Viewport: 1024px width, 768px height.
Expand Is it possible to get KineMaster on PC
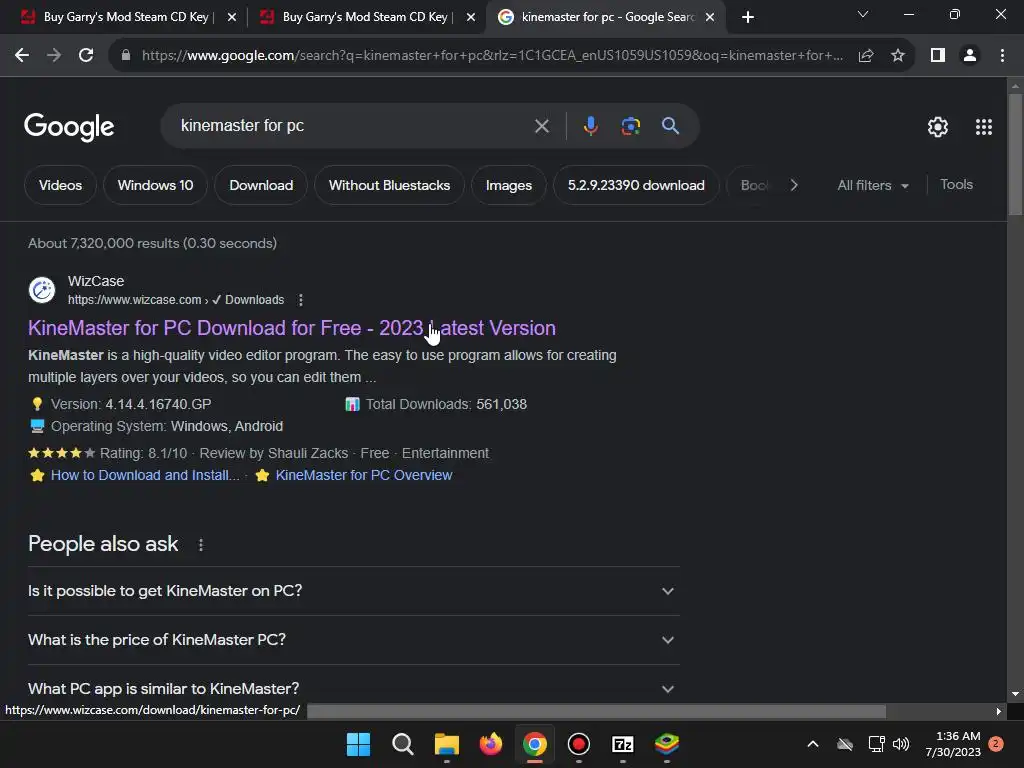(354, 591)
